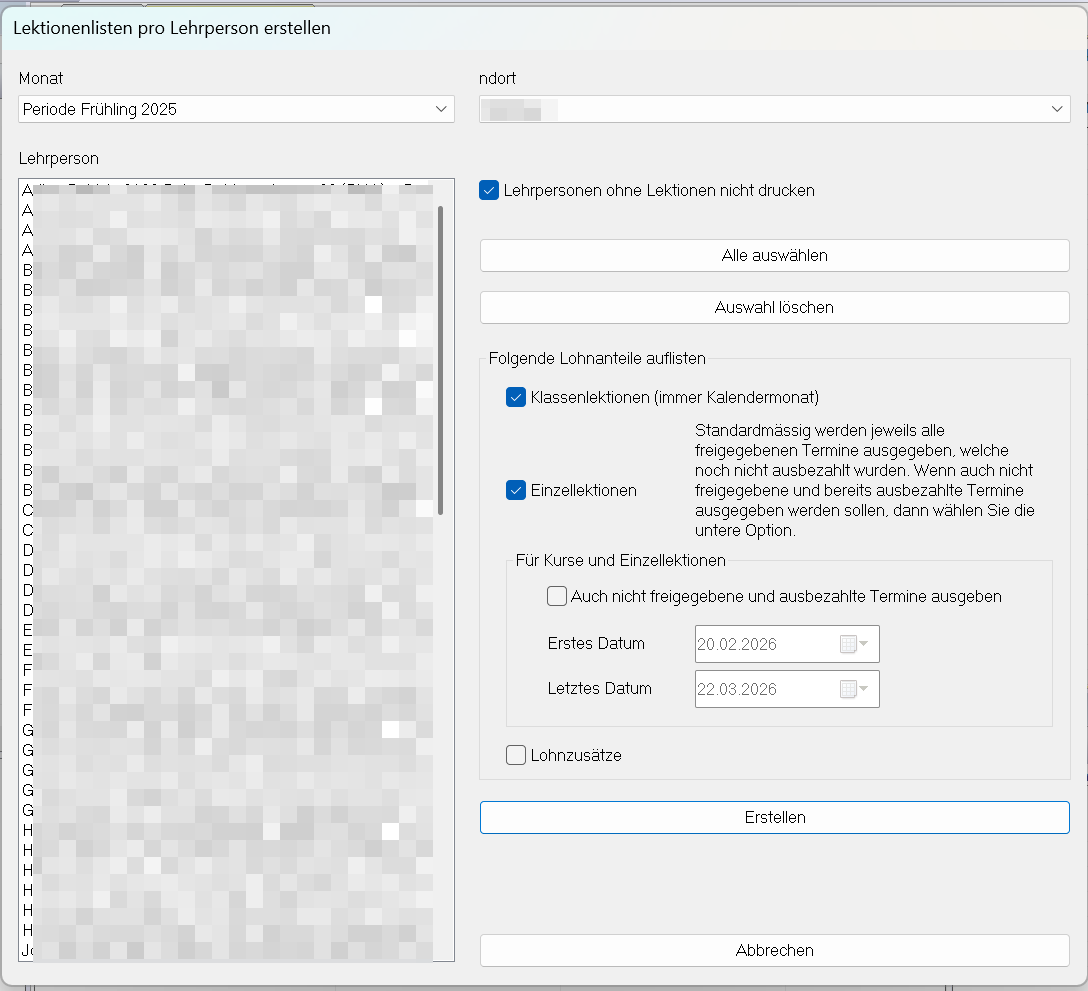
Task: Click the 'Alle auswählen' button
Action: pos(774,255)
